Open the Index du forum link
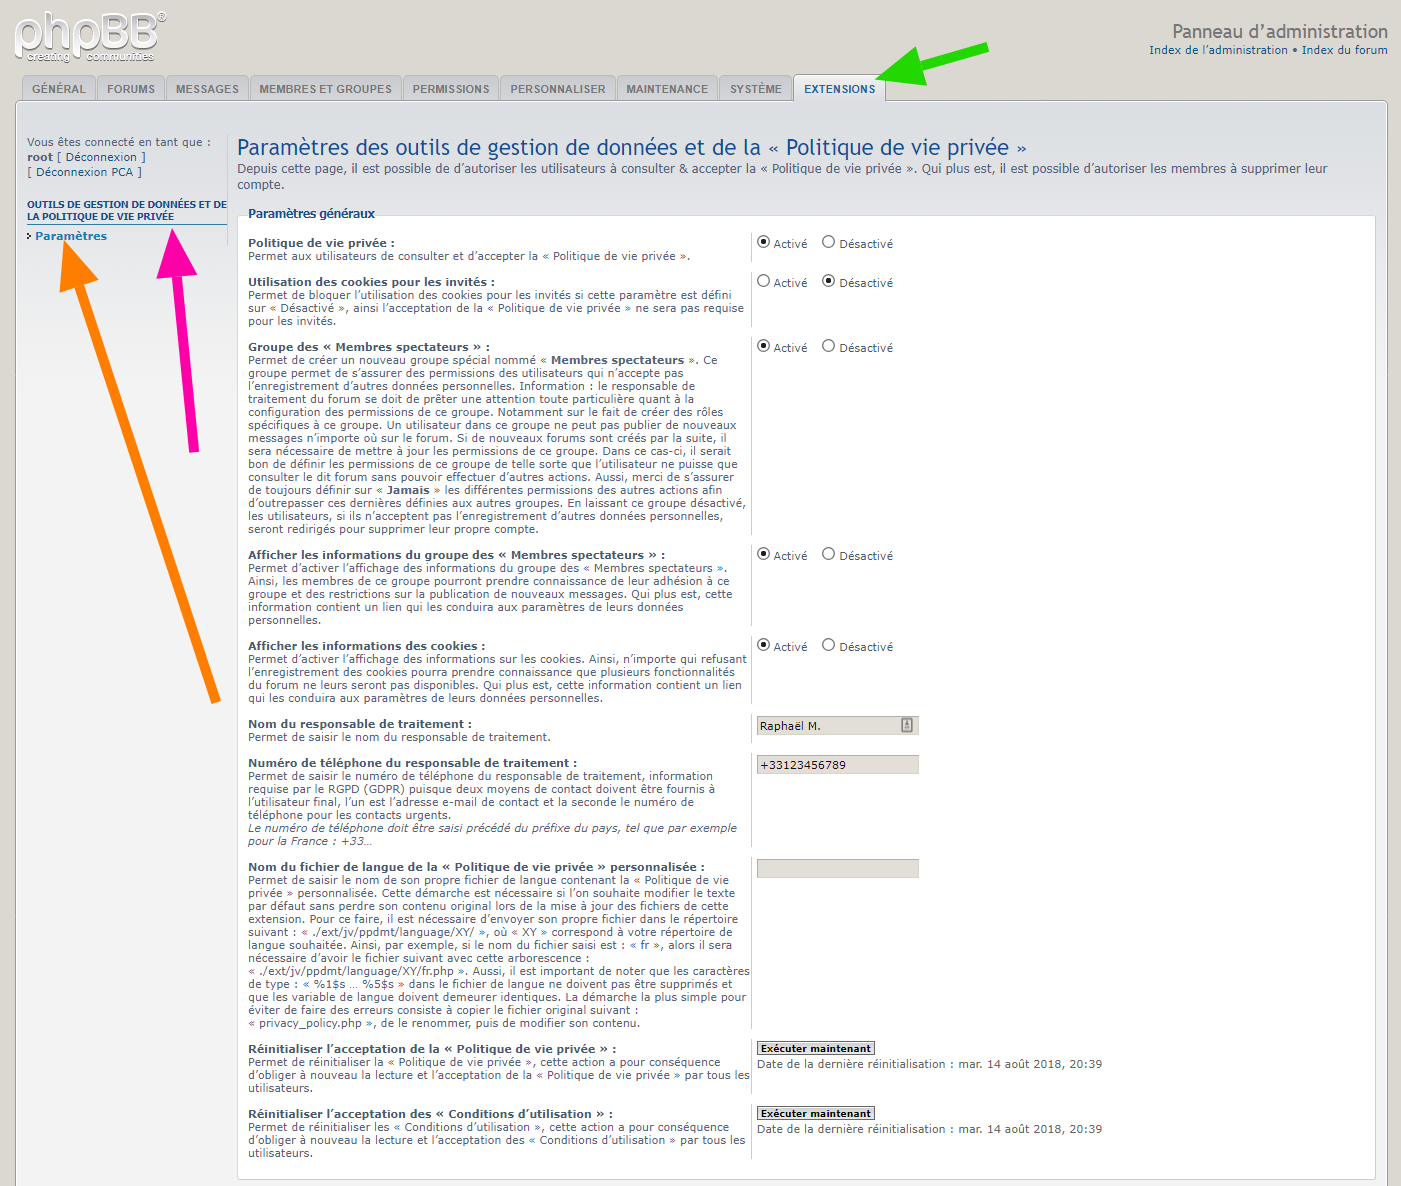The image size is (1401, 1186). click(x=1344, y=50)
